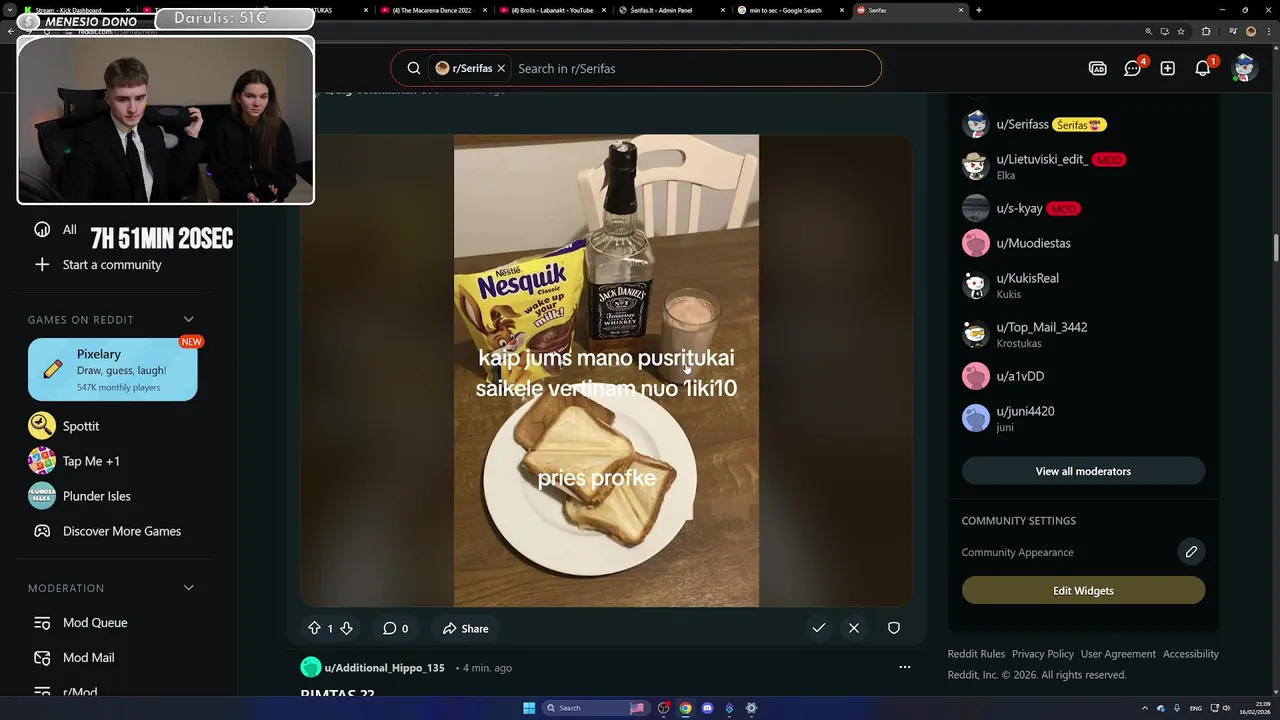Open Mod Mail
Viewport: 1280px width, 720px height.
(x=88, y=658)
